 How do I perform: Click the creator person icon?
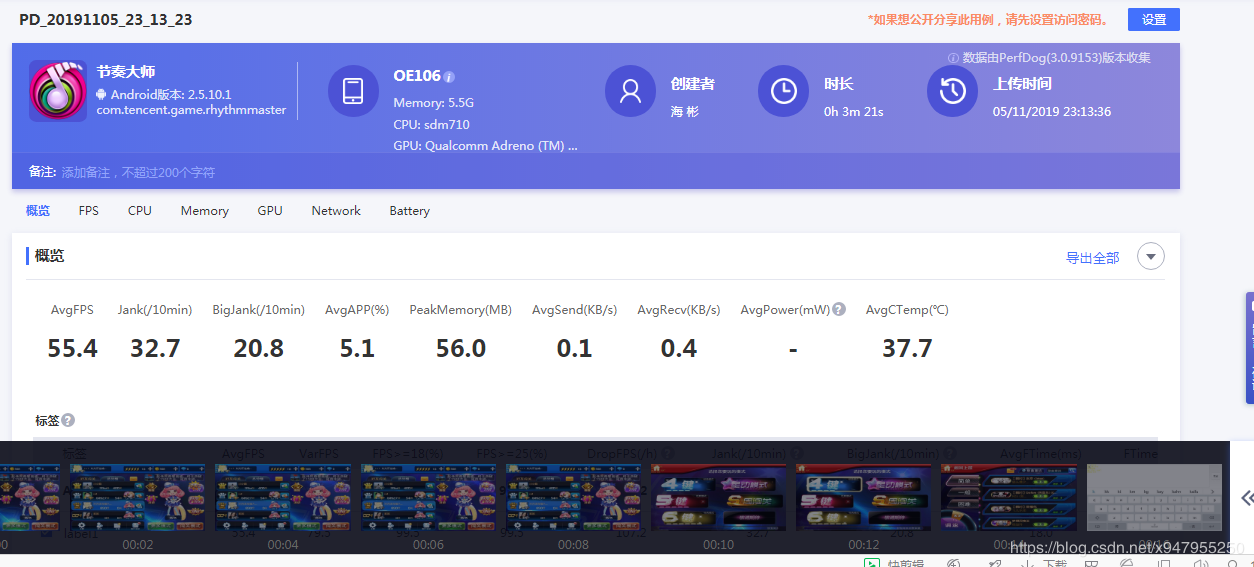click(630, 91)
